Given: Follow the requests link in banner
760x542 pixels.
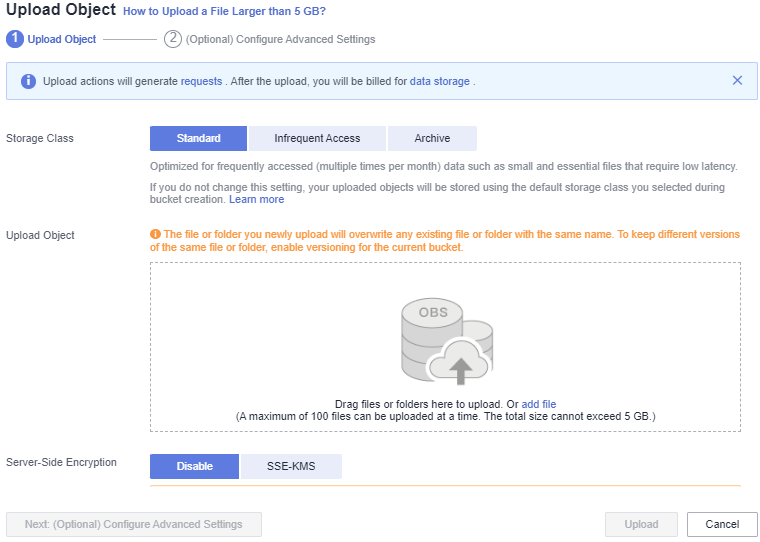Looking at the screenshot, I should pyautogui.click(x=201, y=81).
